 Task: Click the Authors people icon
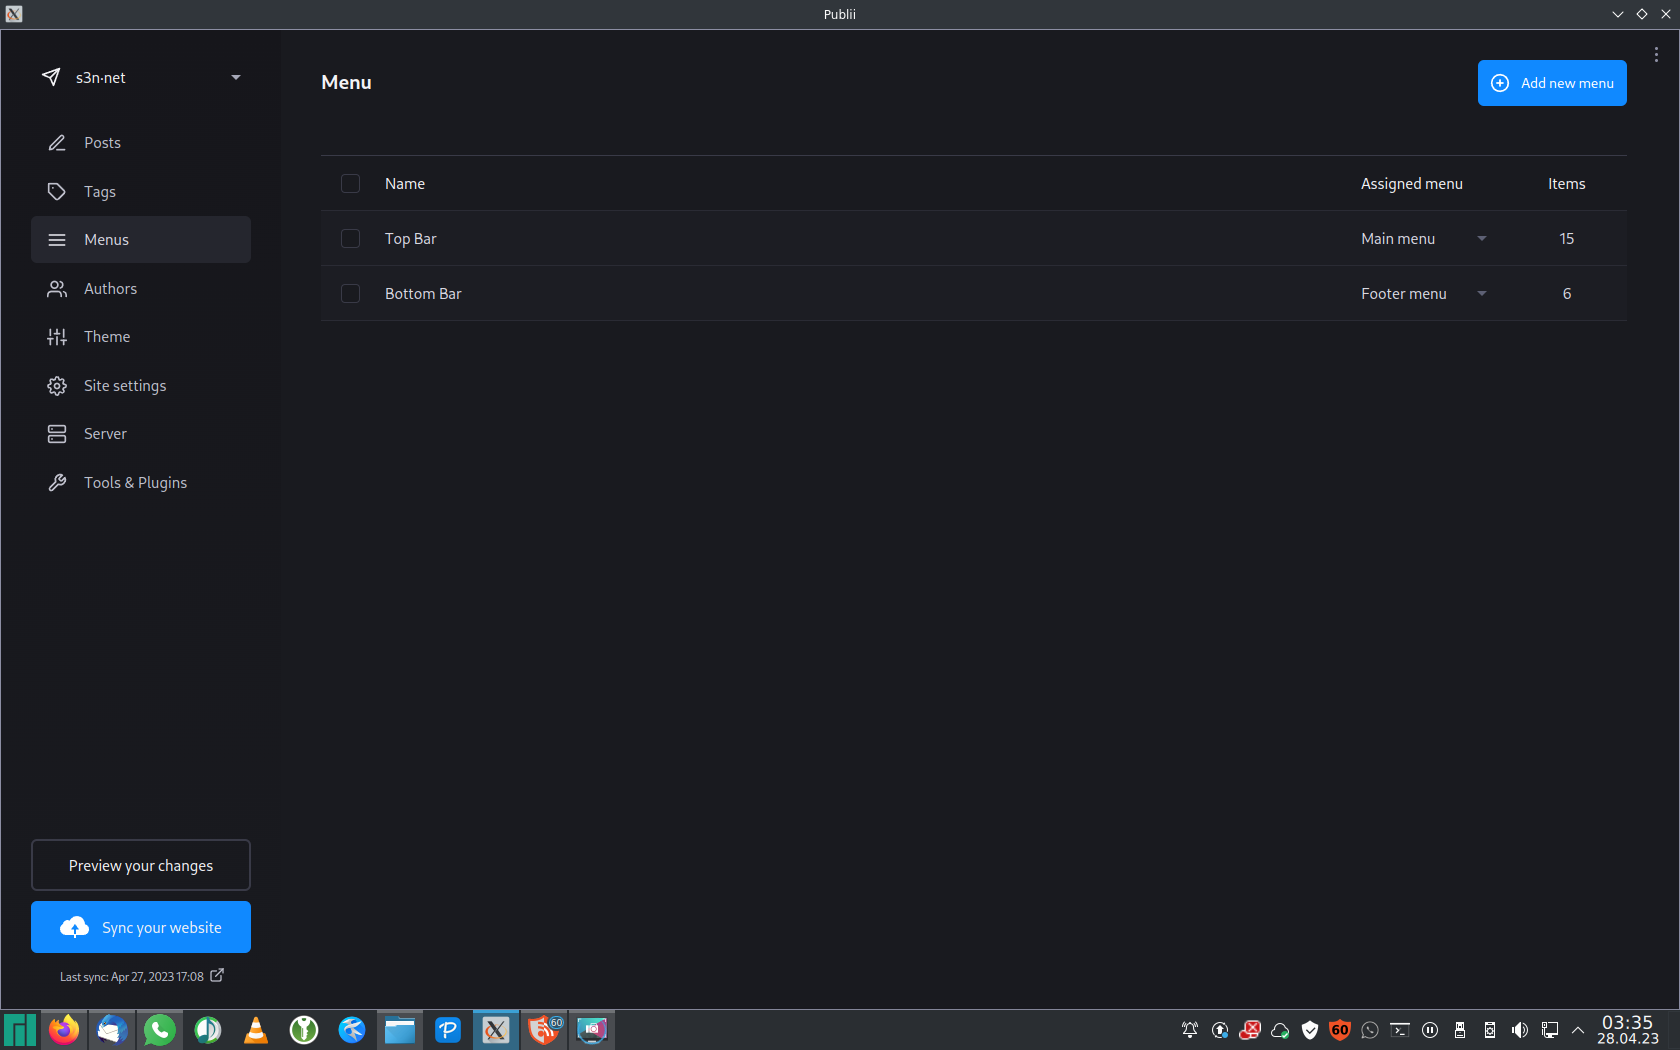(57, 289)
